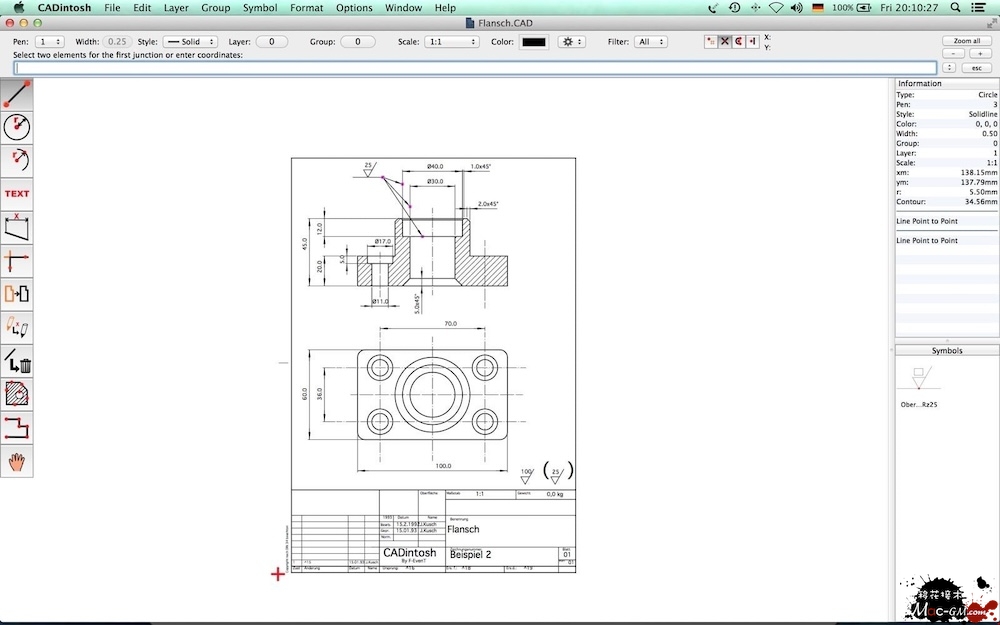
Task: Click the second Line Point to Point entry
Action: [927, 240]
